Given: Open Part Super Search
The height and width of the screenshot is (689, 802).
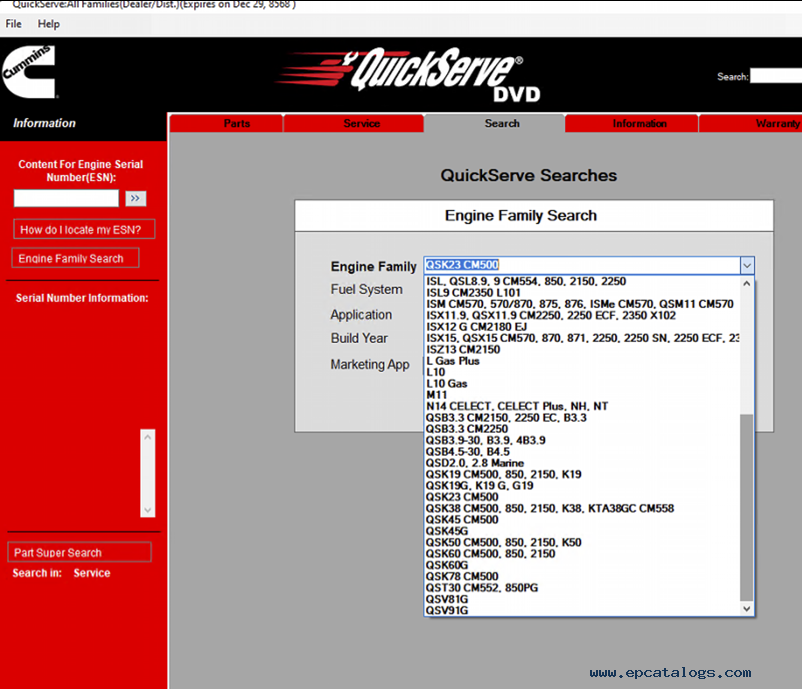Looking at the screenshot, I should (80, 553).
